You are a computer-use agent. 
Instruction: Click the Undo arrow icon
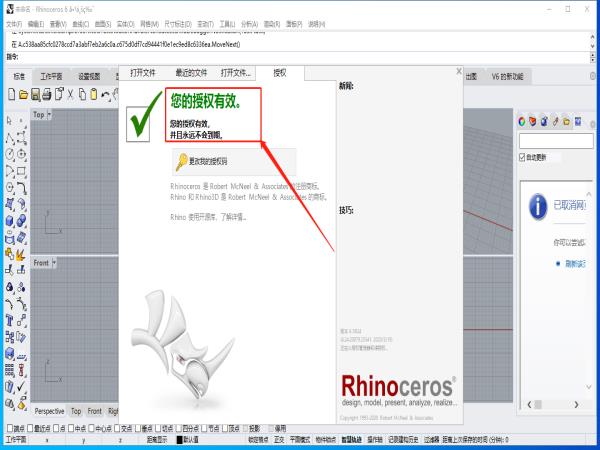[105, 95]
